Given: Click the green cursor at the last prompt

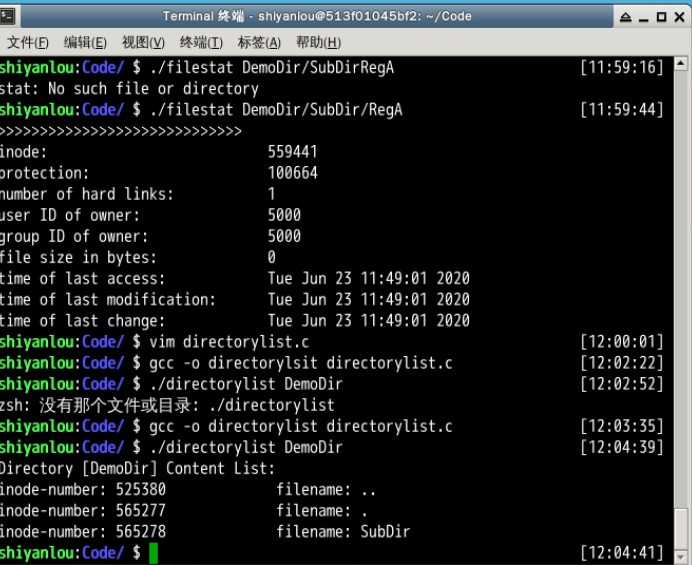Looking at the screenshot, I should 153,553.
